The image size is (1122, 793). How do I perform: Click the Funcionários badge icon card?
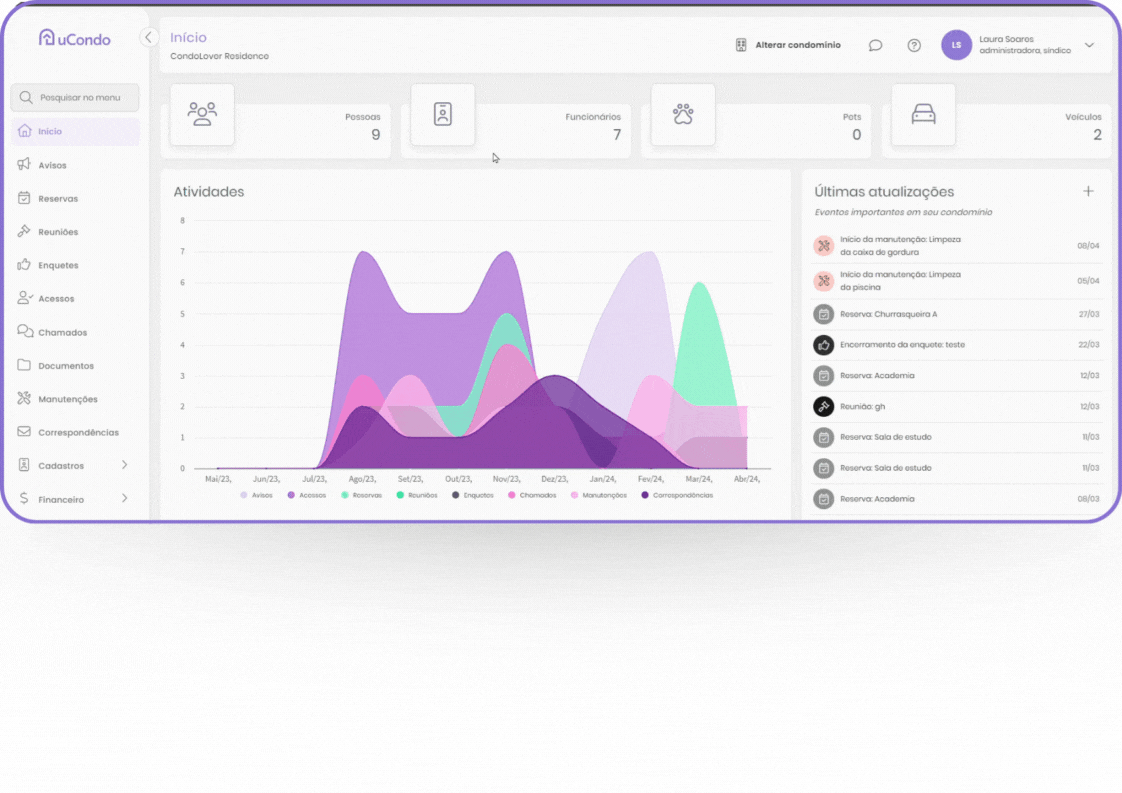[x=443, y=115]
